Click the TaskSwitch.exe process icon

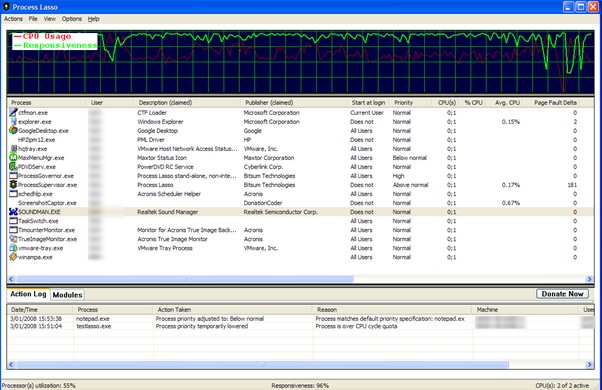point(13,221)
